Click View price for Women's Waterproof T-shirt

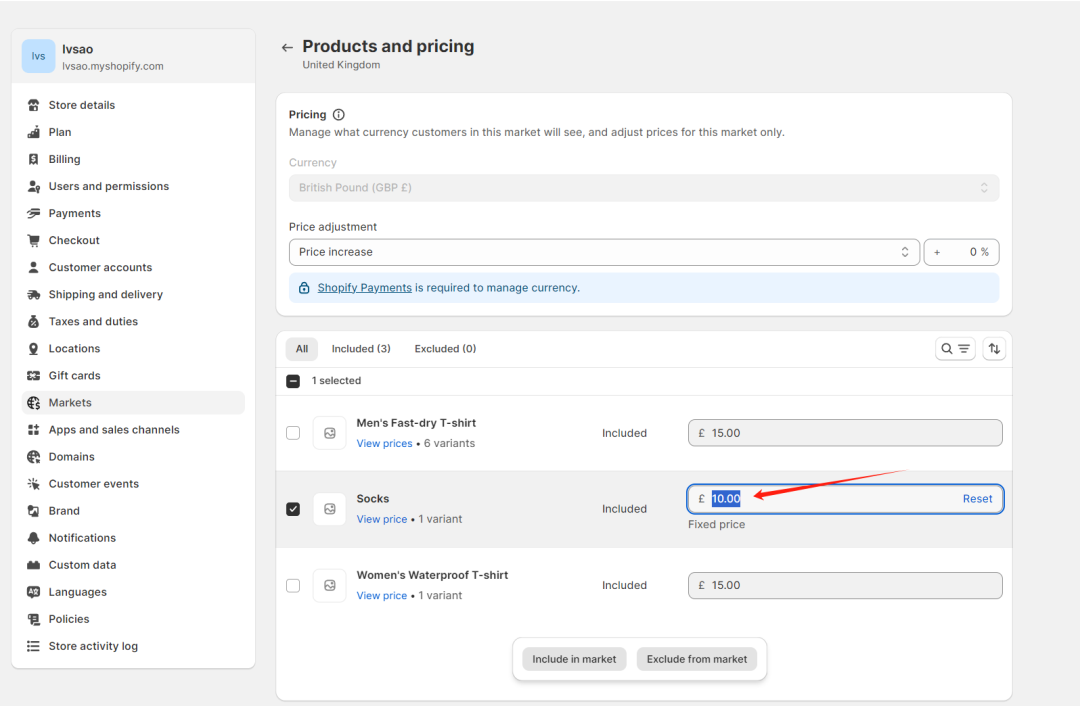pos(382,596)
